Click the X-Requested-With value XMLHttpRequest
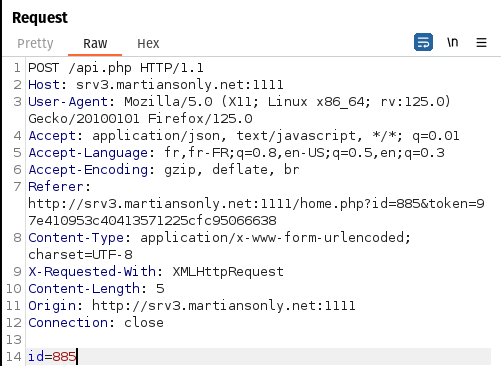The height and width of the screenshot is (366, 503). tap(228, 272)
